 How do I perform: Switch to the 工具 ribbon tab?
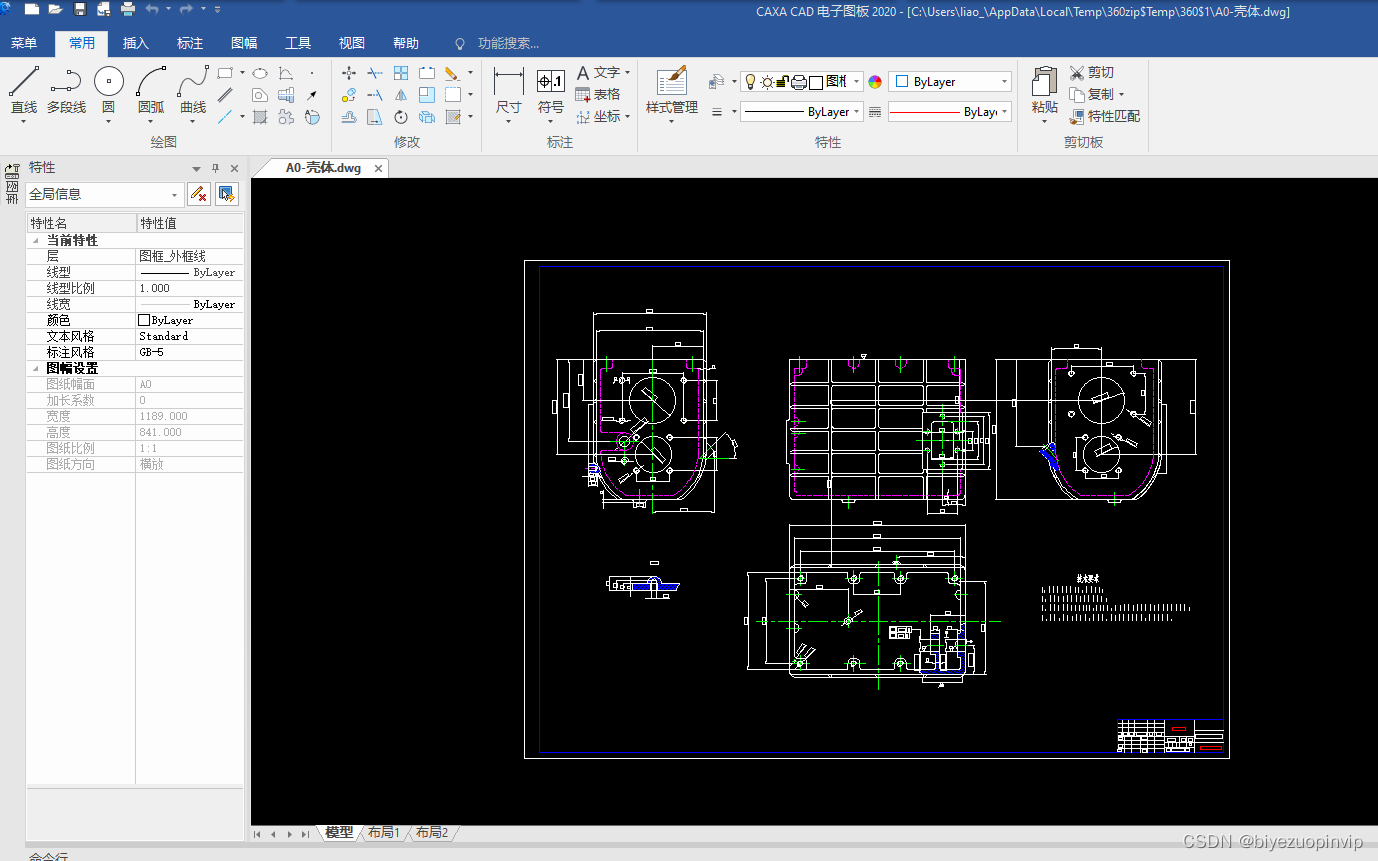(x=298, y=43)
